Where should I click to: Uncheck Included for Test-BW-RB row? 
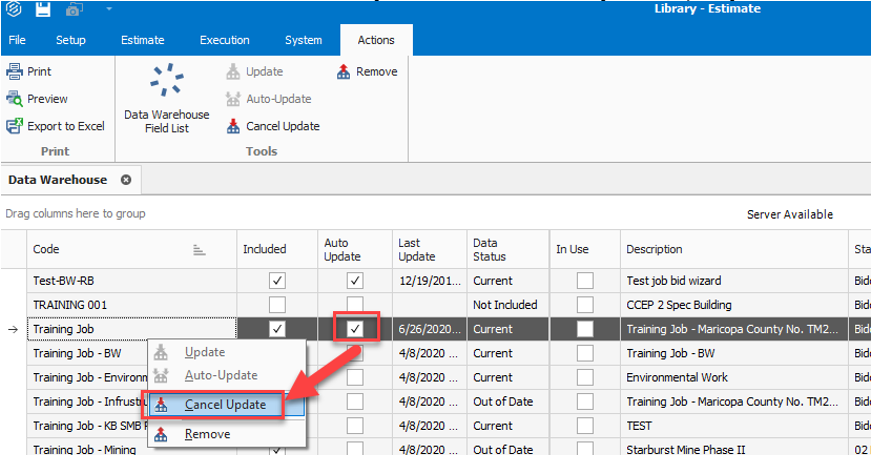tap(278, 281)
